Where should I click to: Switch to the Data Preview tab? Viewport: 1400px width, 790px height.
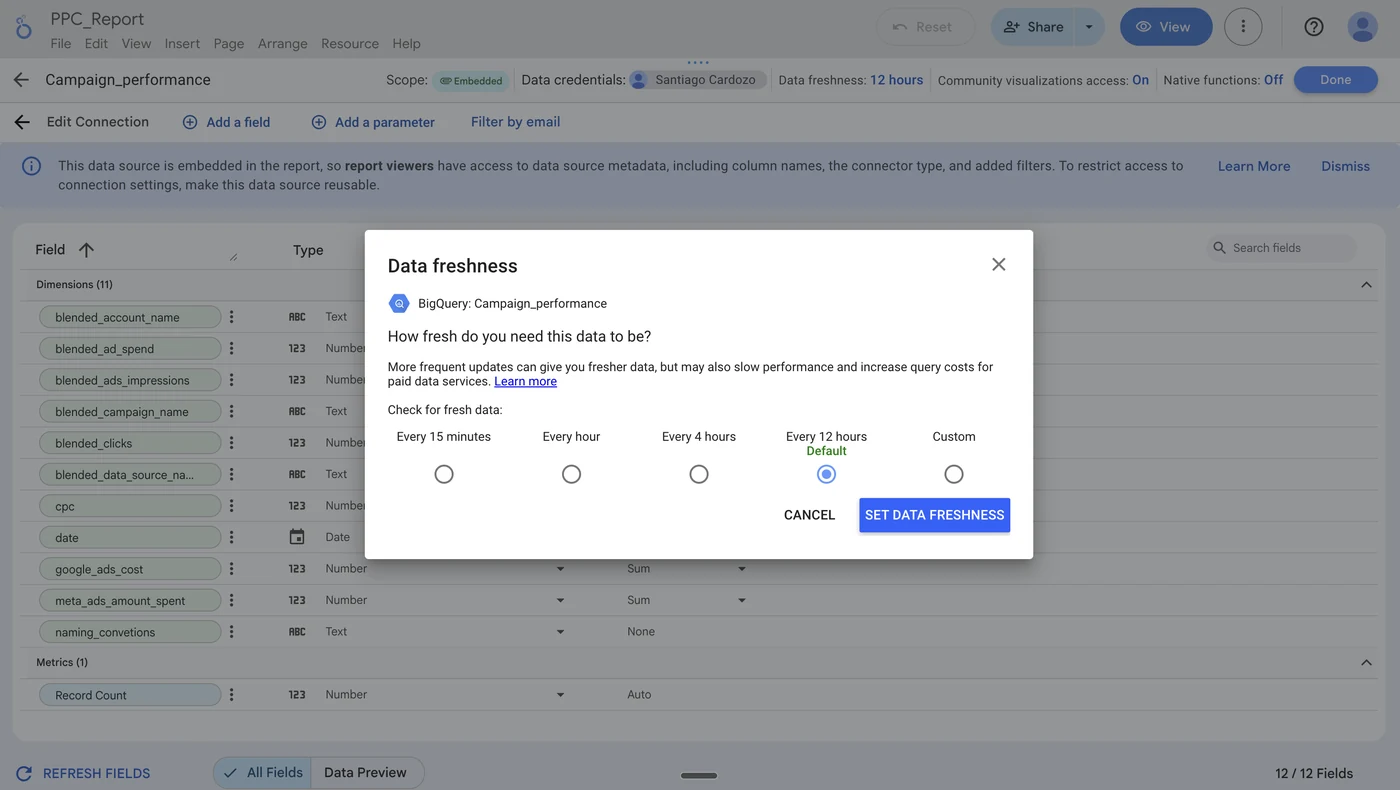pos(366,772)
